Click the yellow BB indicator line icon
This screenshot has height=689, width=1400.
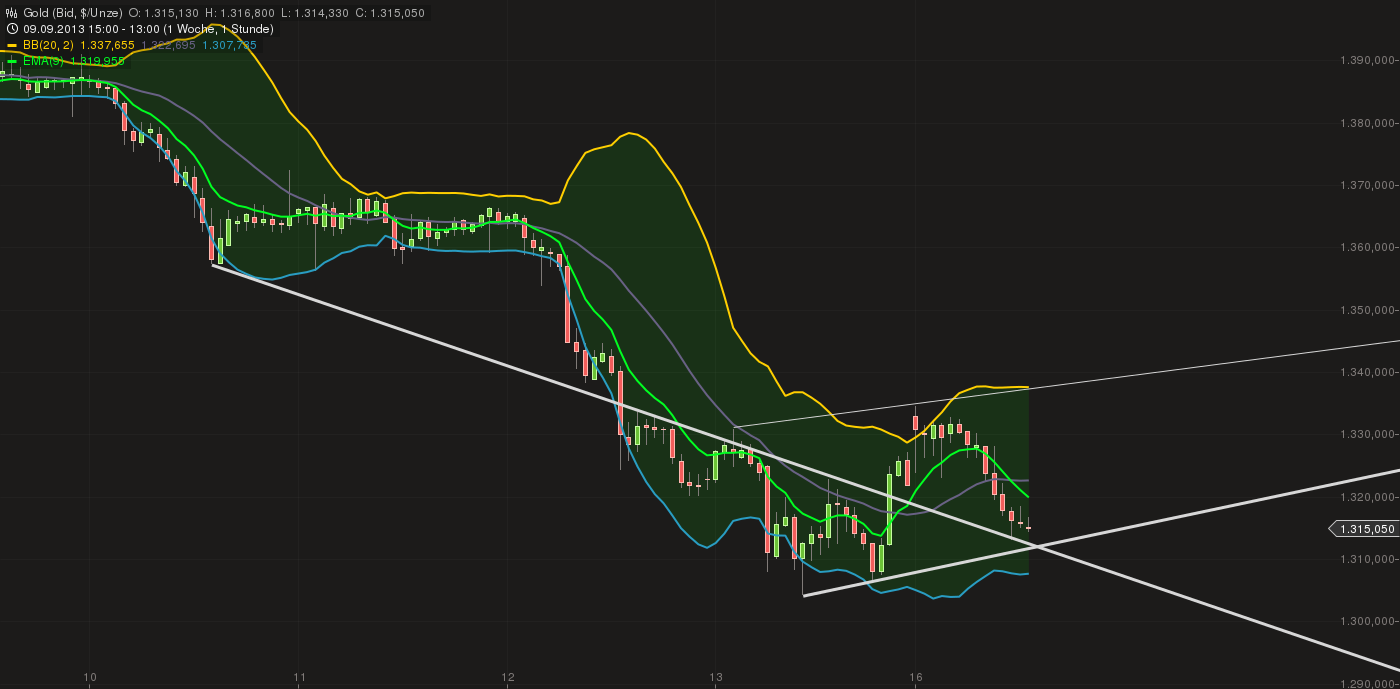click(x=12, y=45)
